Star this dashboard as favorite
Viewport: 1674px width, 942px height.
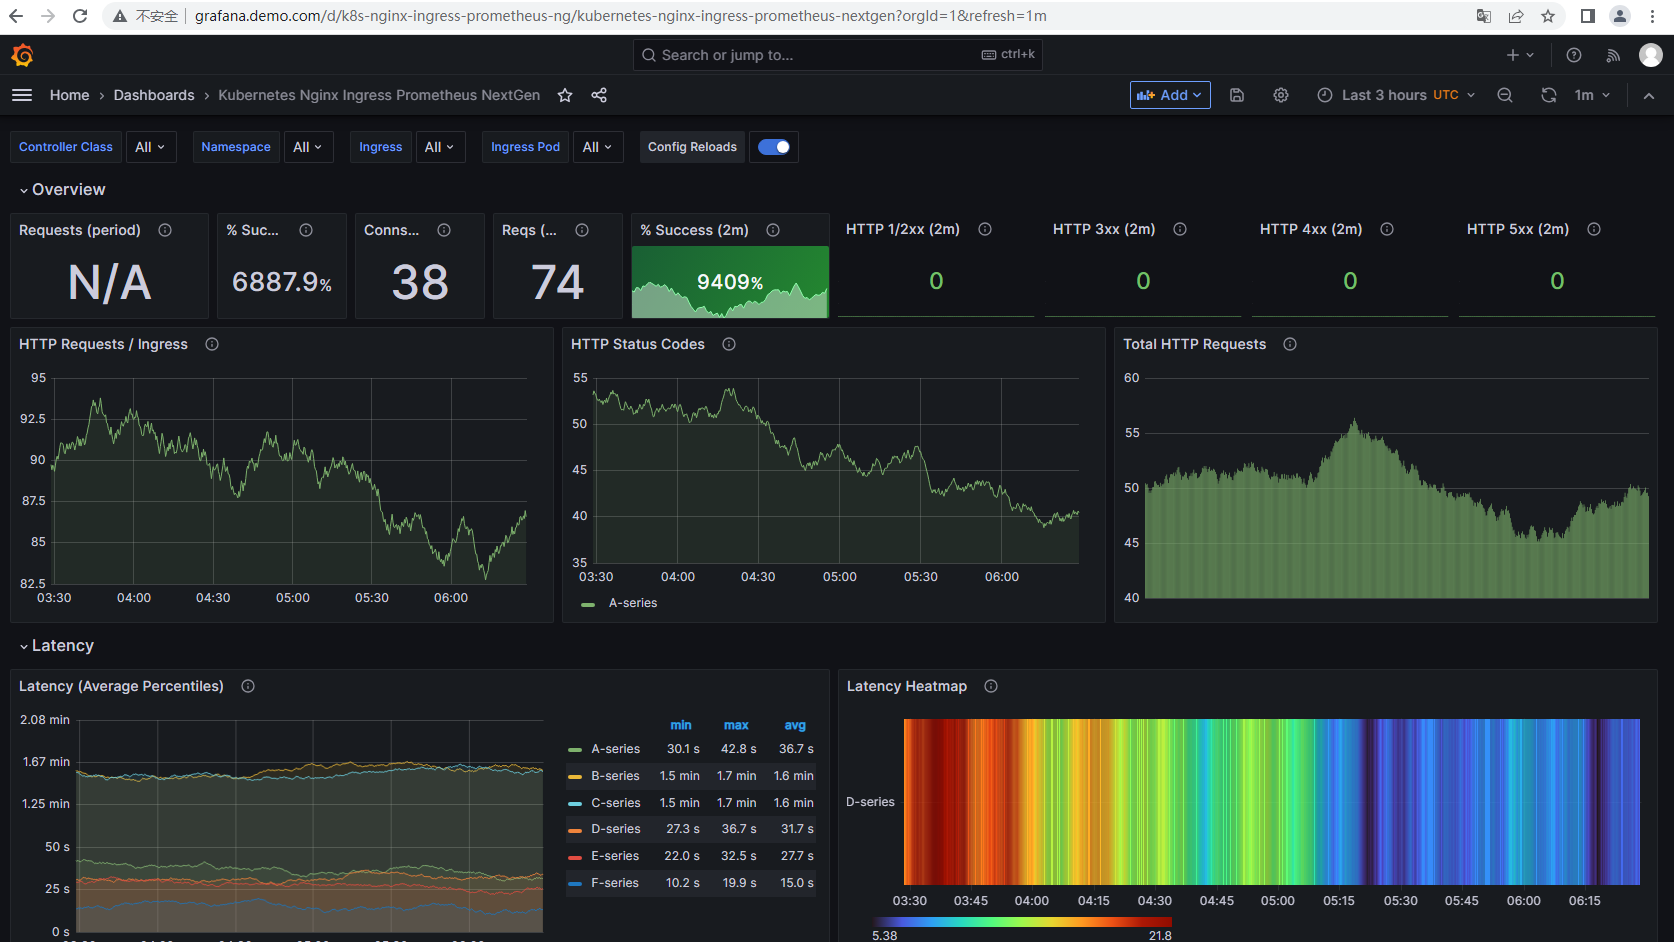pyautogui.click(x=565, y=95)
